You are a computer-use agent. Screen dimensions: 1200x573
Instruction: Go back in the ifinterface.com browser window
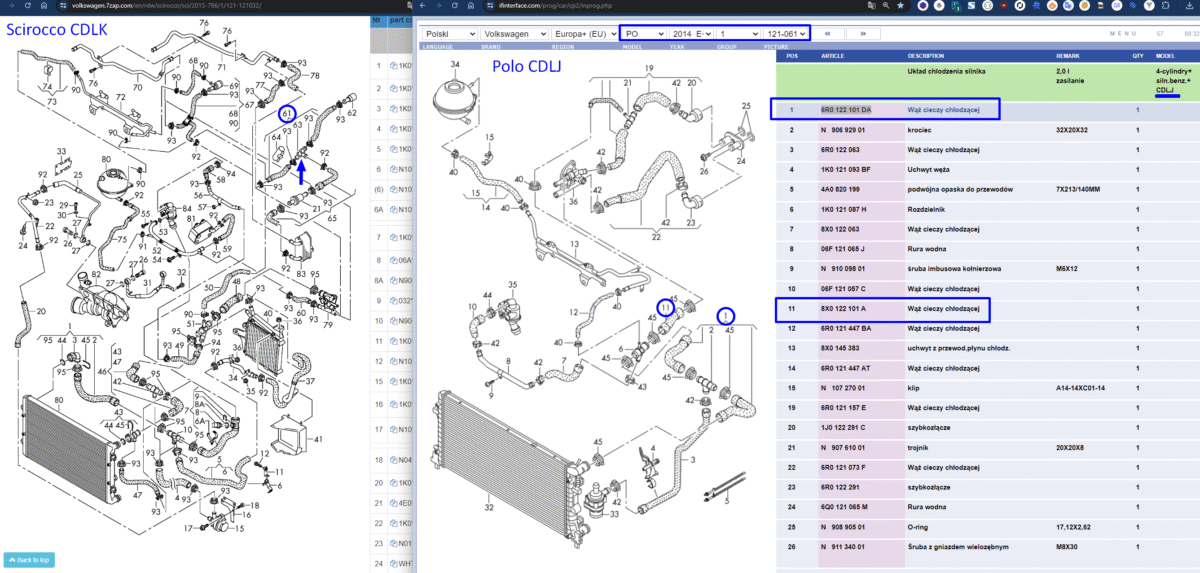tap(424, 6)
